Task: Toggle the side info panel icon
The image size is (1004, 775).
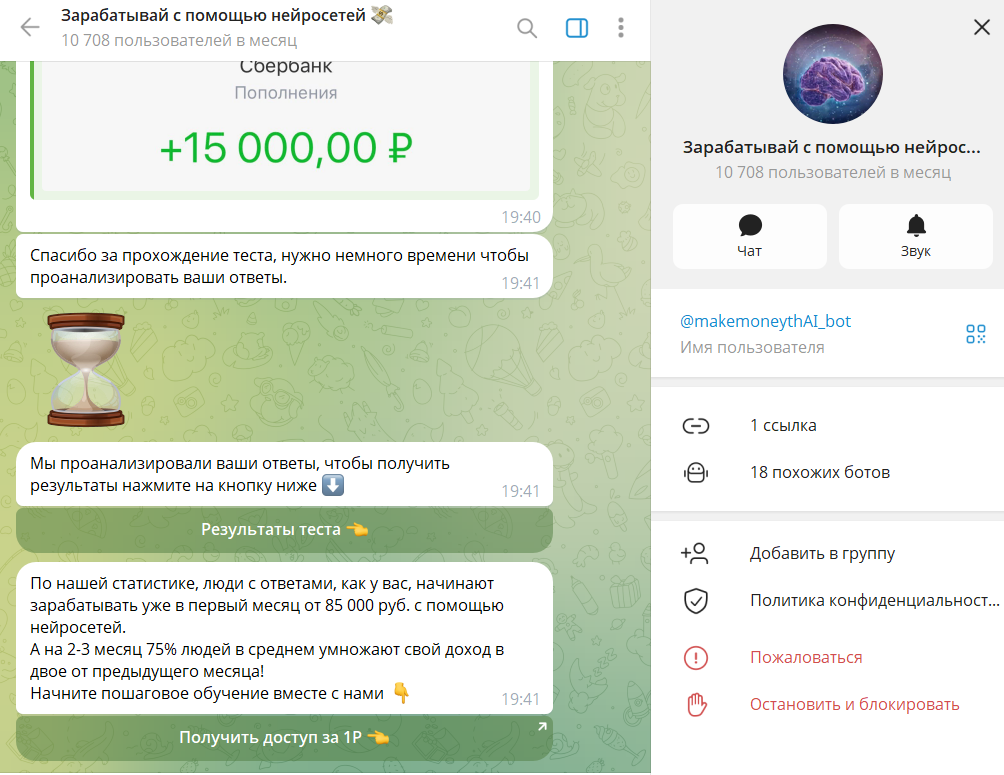Action: (x=576, y=28)
